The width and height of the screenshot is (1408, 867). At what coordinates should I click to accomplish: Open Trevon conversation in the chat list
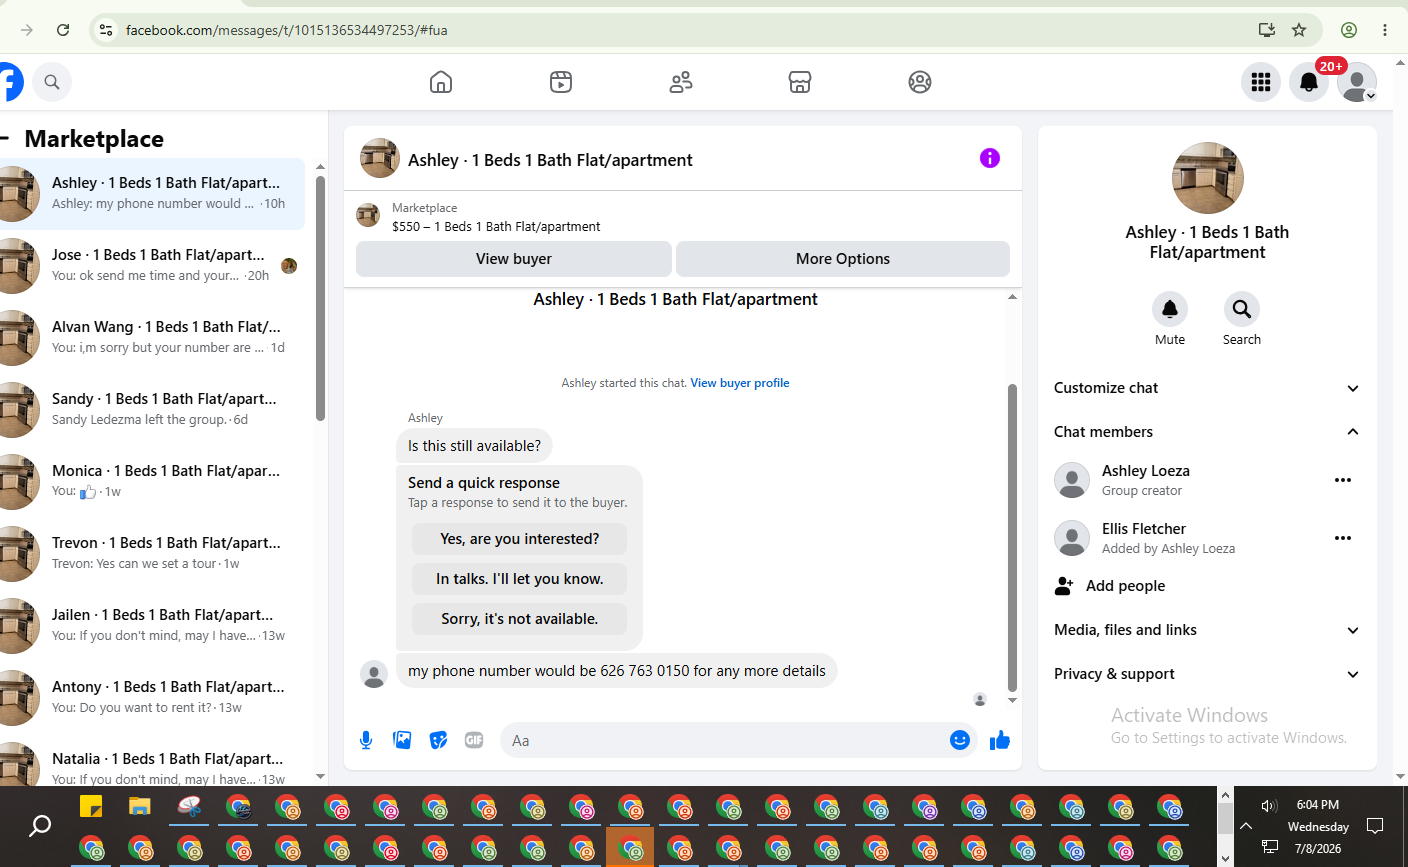152,553
